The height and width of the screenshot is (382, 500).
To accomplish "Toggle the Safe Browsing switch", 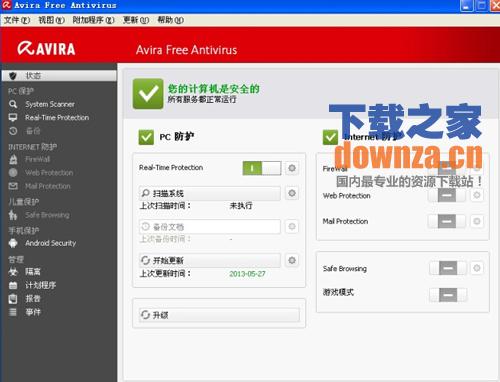I will coord(448,268).
